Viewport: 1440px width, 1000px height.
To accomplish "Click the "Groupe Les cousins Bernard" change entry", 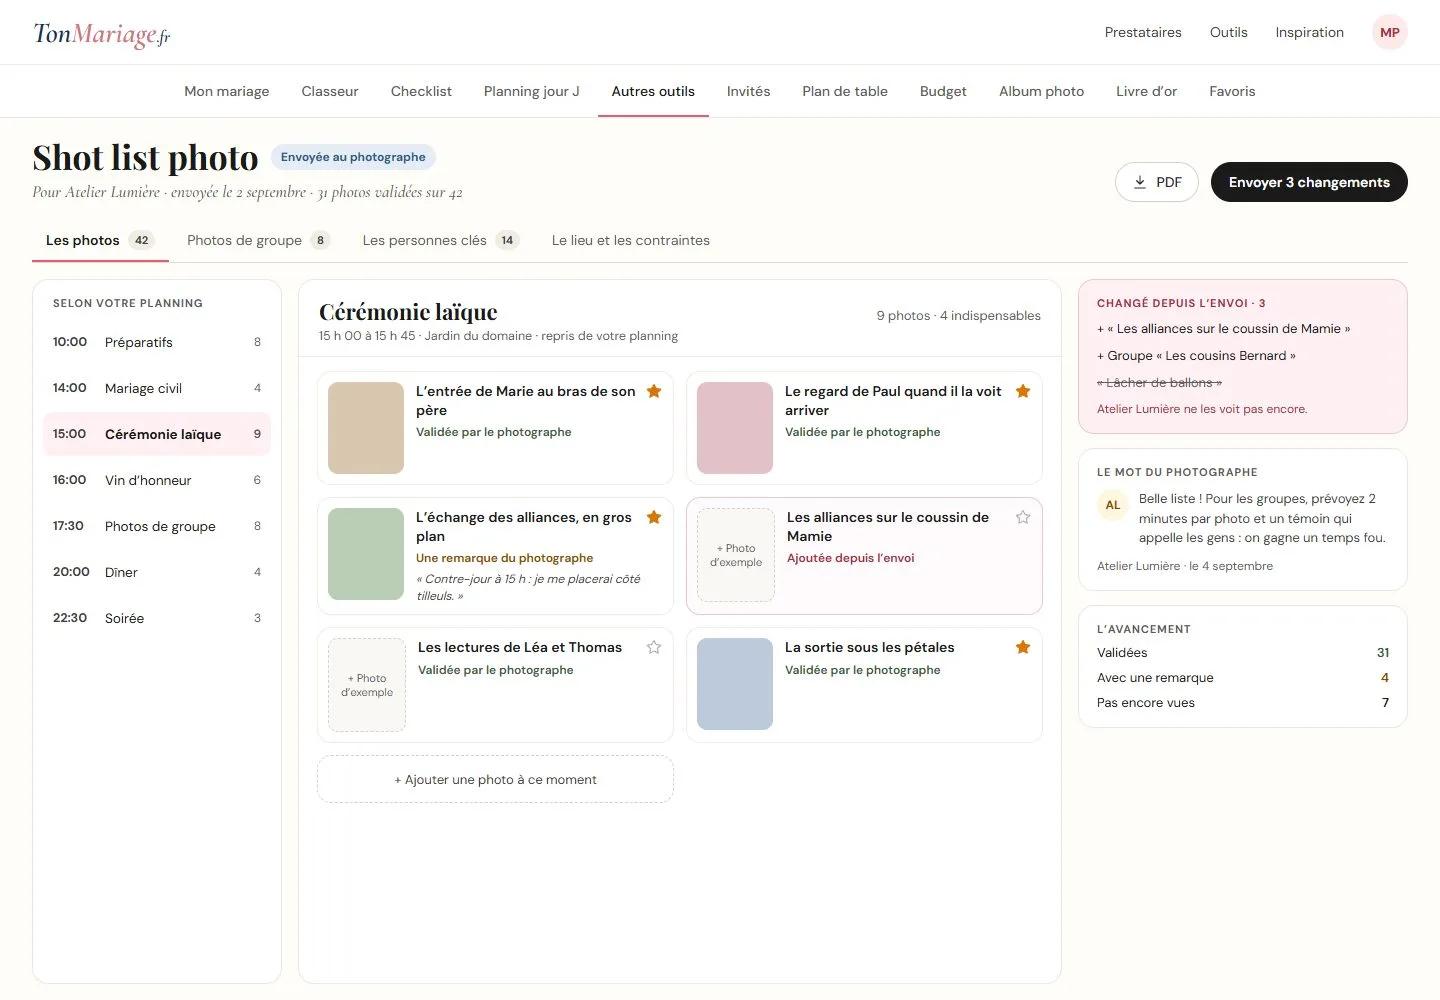I will coord(1196,355).
